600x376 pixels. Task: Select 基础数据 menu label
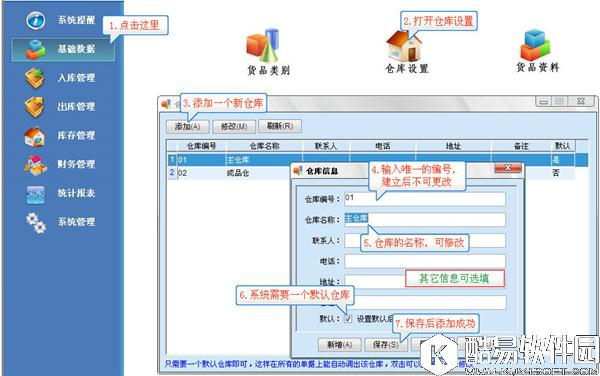pyautogui.click(x=76, y=49)
